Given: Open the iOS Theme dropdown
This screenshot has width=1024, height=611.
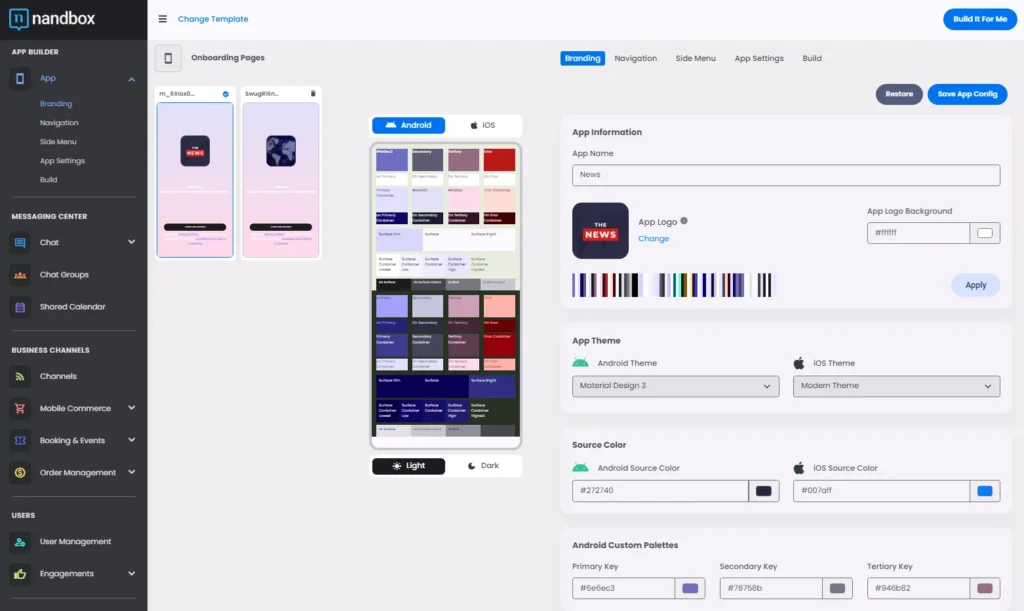Looking at the screenshot, I should (896, 385).
